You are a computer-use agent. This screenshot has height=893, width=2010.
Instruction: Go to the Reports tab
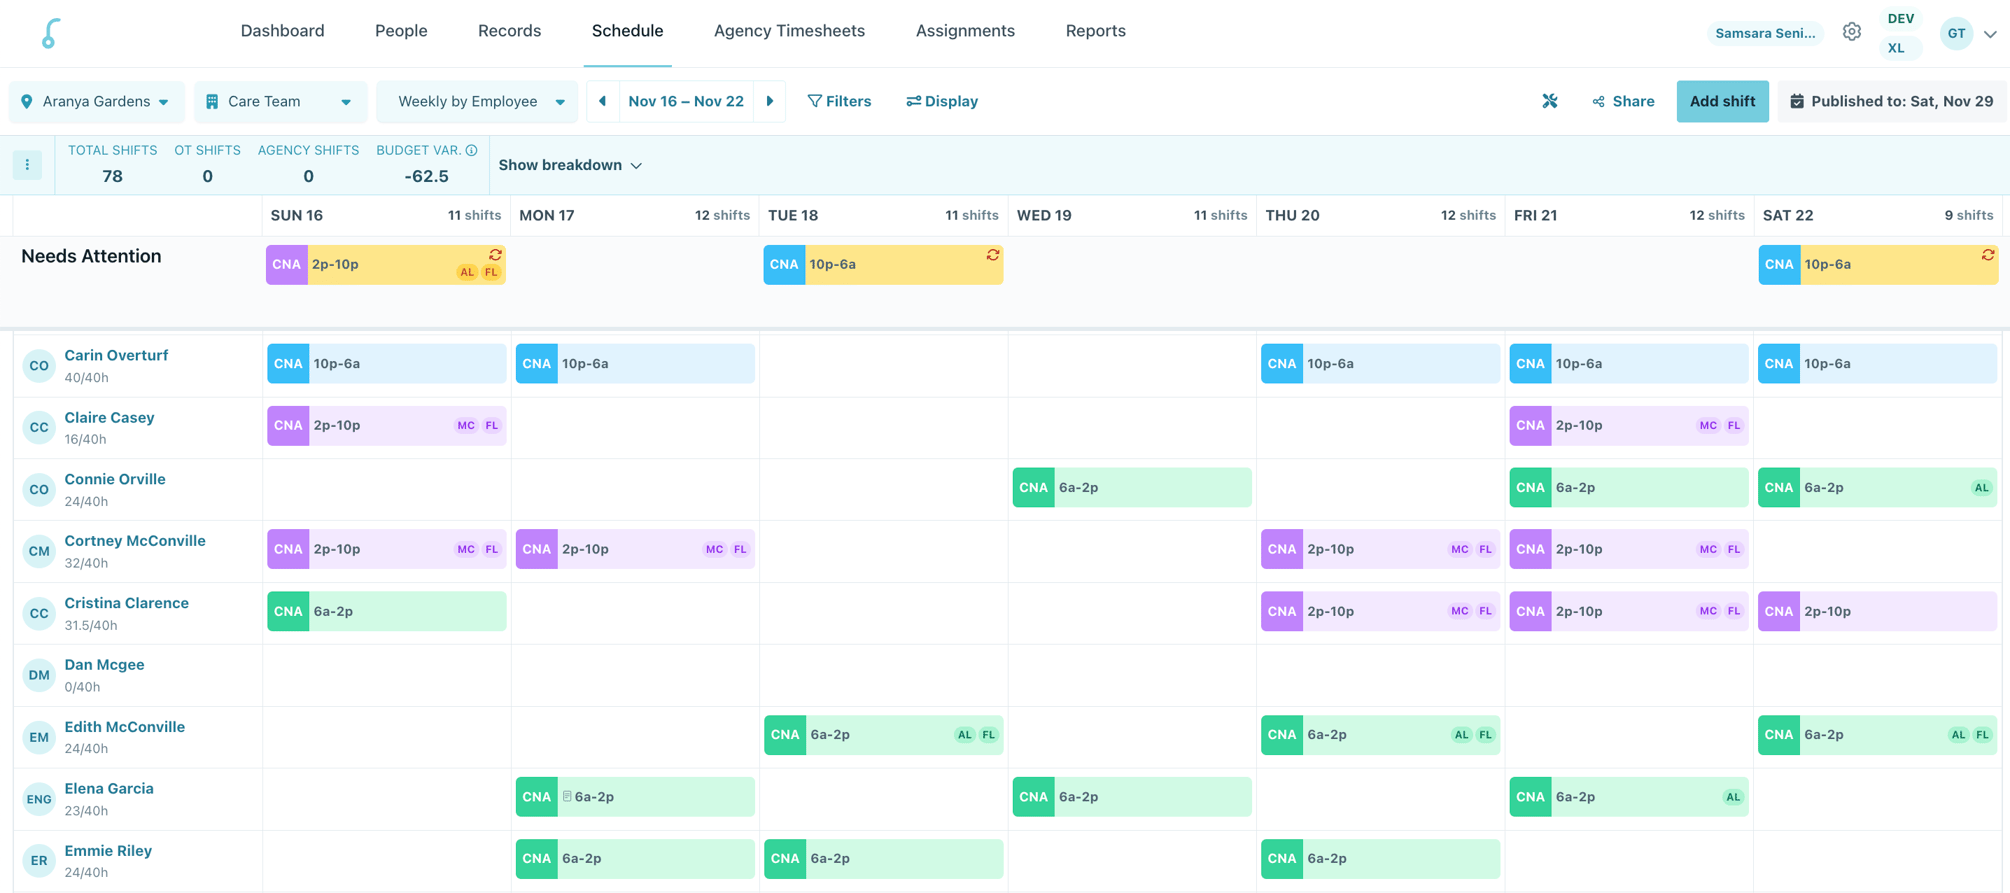tap(1095, 31)
